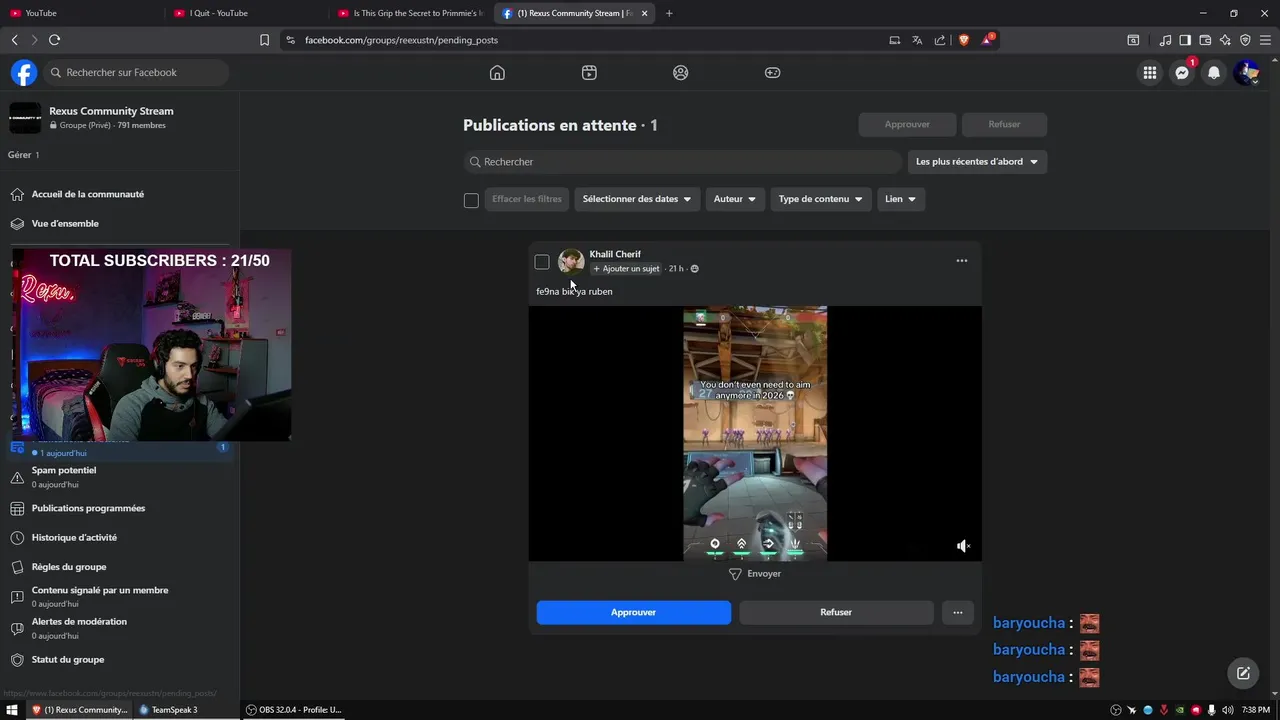The width and height of the screenshot is (1280, 720).
Task: Open the Type de contenu filter dropdown
Action: (x=821, y=199)
